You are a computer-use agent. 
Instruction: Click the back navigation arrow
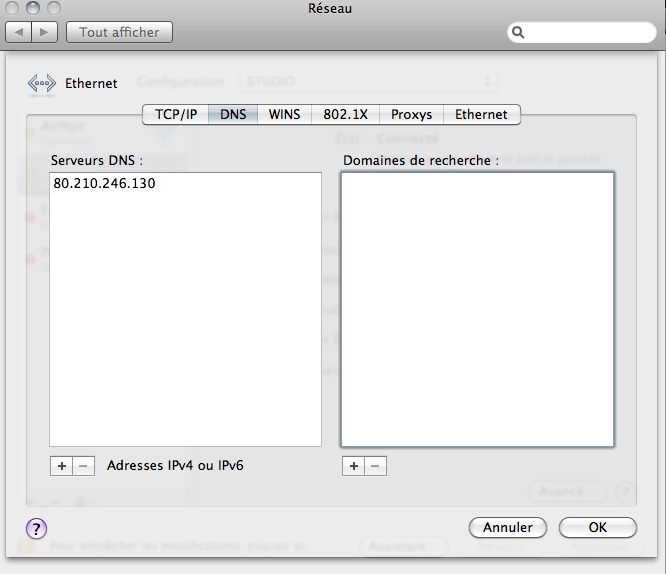pyautogui.click(x=20, y=32)
